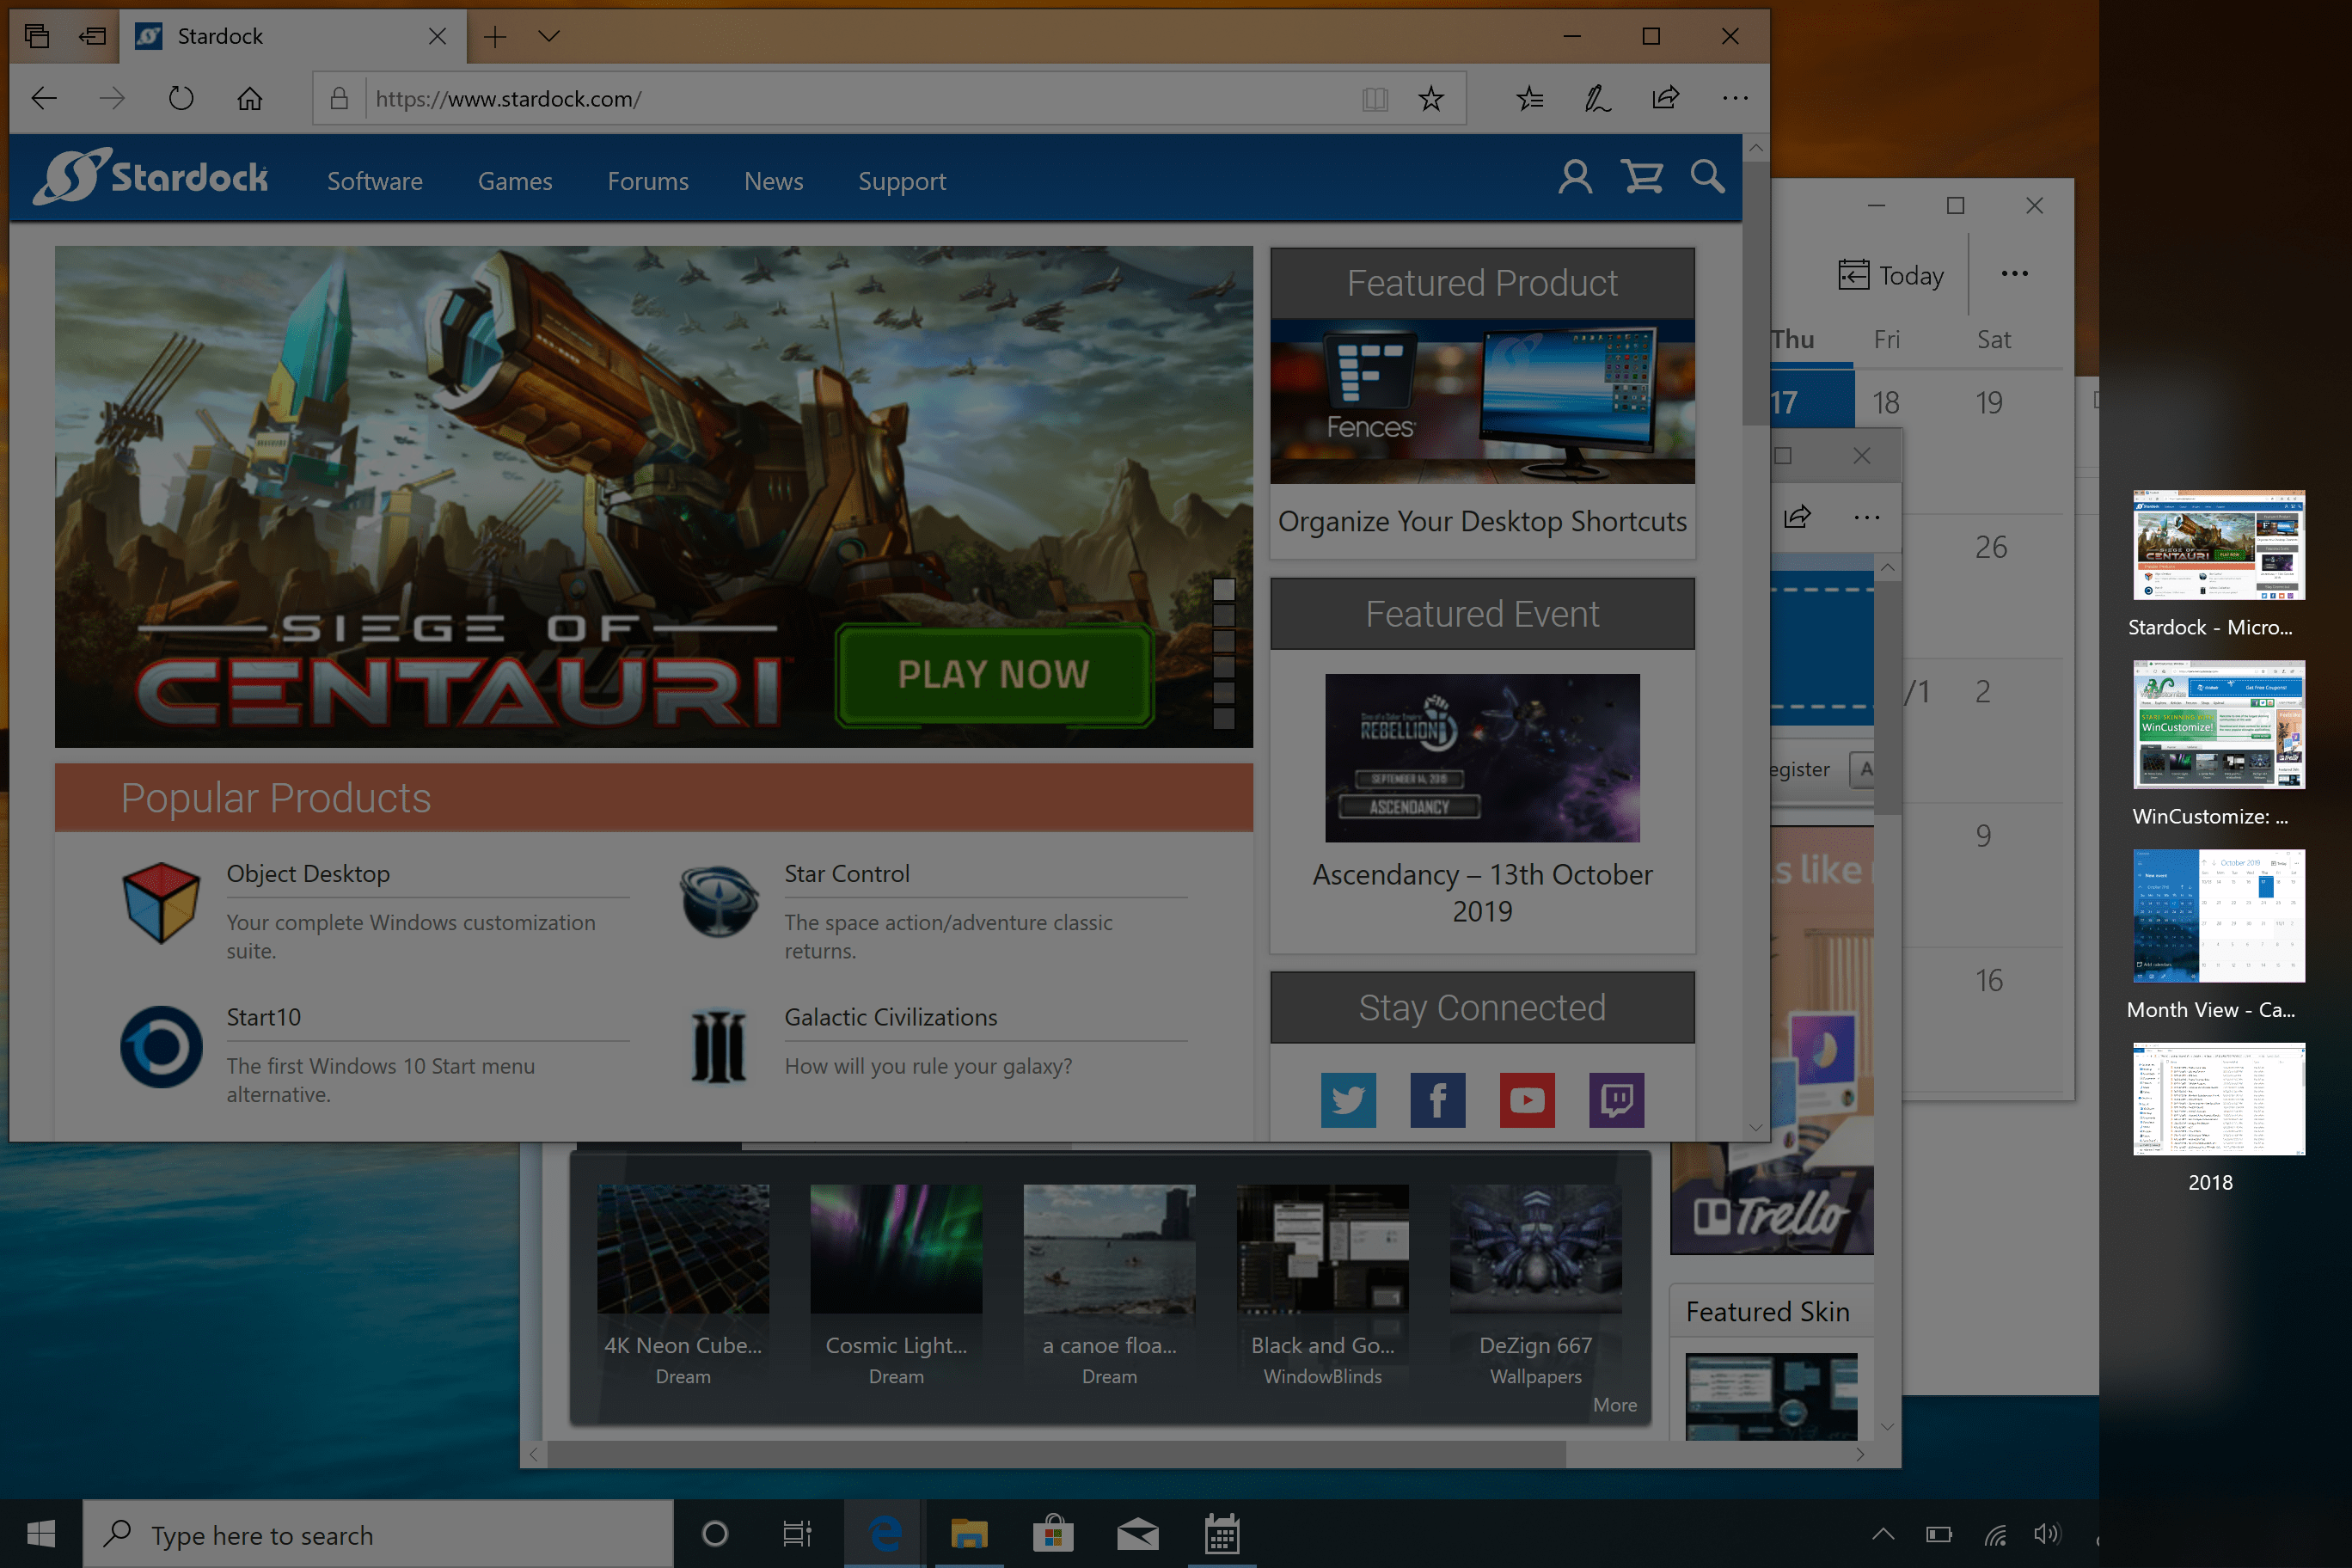Open the Windows Start menu

(41, 1534)
